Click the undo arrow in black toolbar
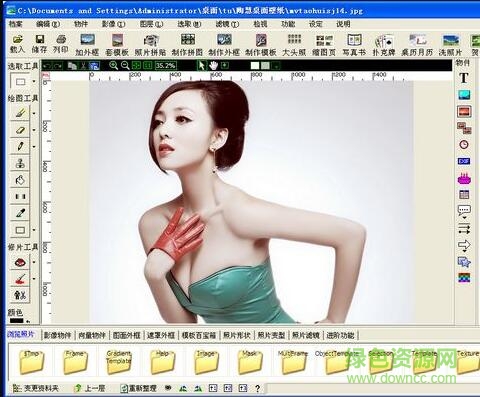This screenshot has height=397, width=480. [47, 66]
